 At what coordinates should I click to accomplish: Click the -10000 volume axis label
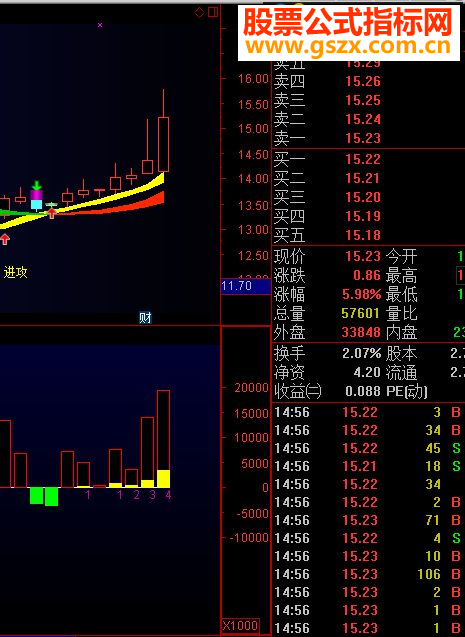point(249,538)
